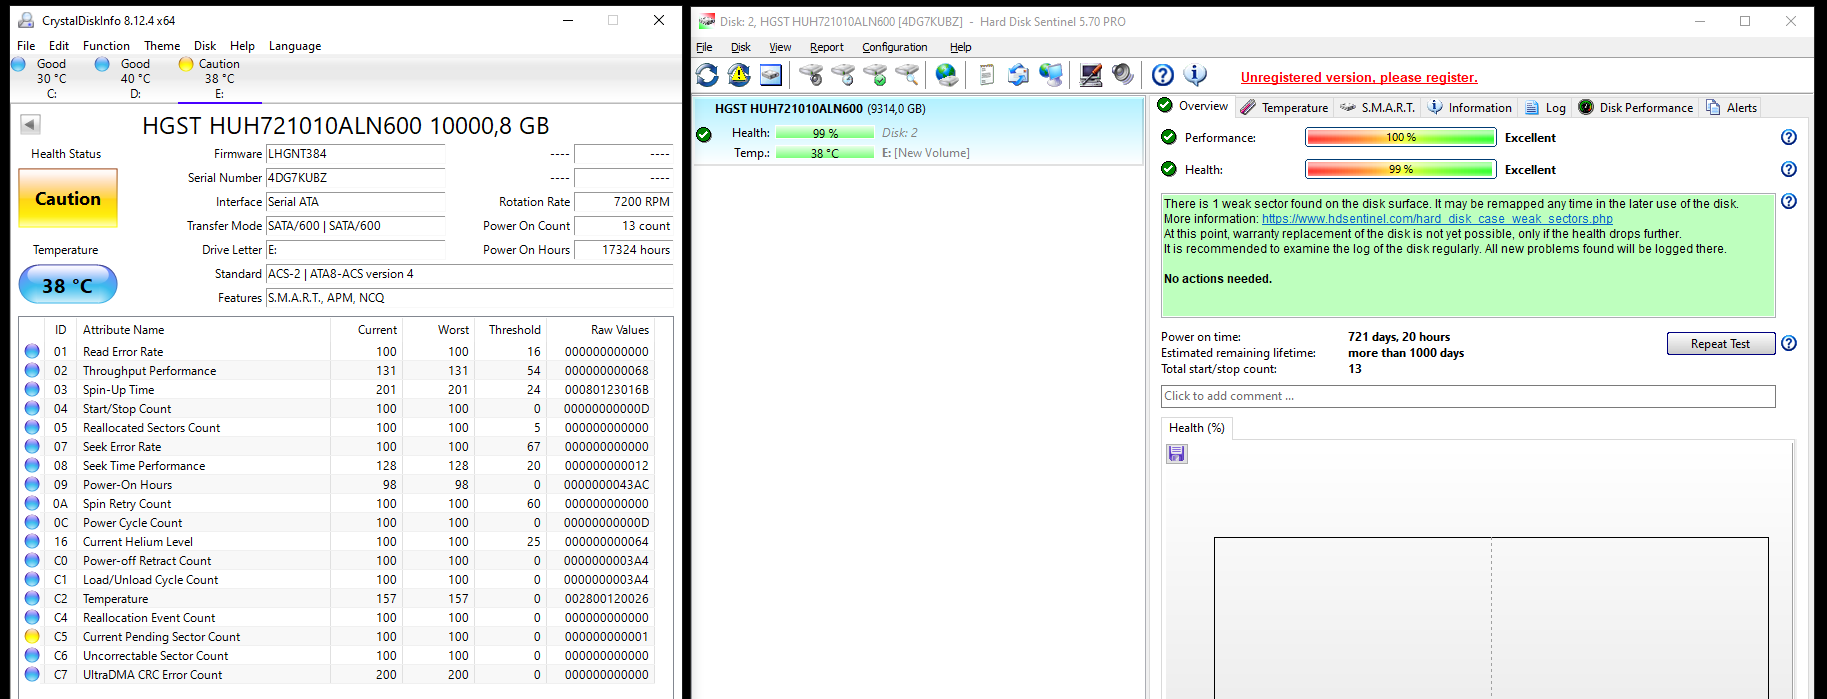
Task: Click the Firmware field LHGNT384
Action: pos(355,154)
